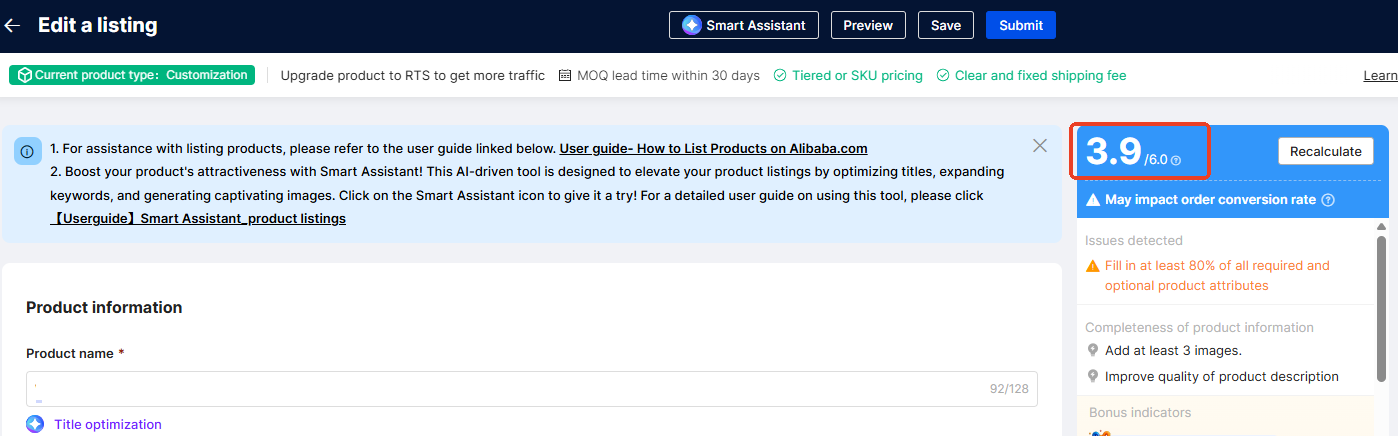This screenshot has width=1398, height=436.
Task: Click help icon beside order conversion rate warning
Action: (1328, 200)
